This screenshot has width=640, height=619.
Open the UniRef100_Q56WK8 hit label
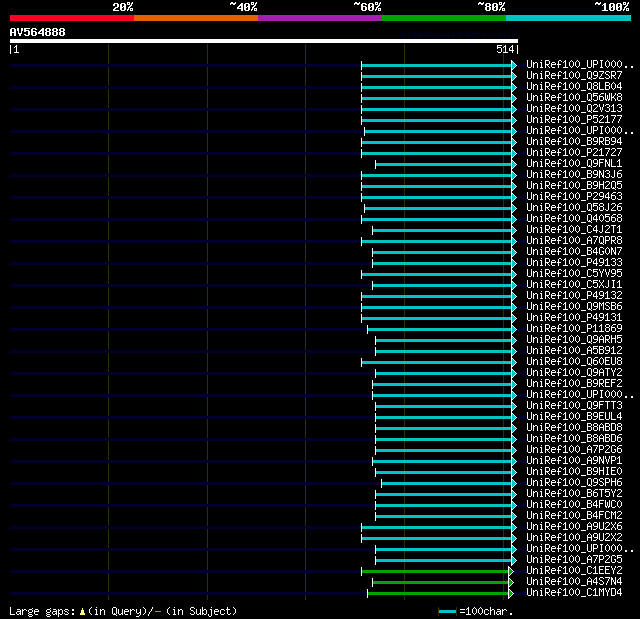click(x=574, y=98)
